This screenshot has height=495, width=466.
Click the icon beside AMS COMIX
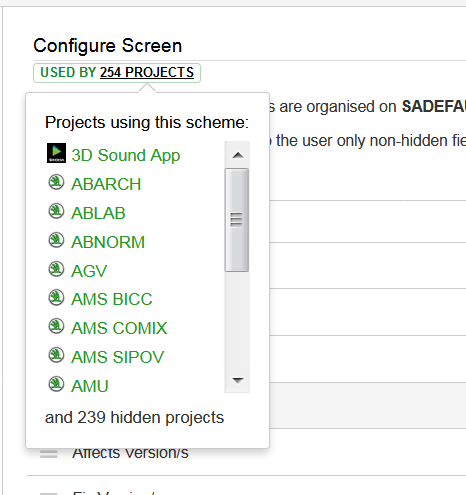(56, 326)
